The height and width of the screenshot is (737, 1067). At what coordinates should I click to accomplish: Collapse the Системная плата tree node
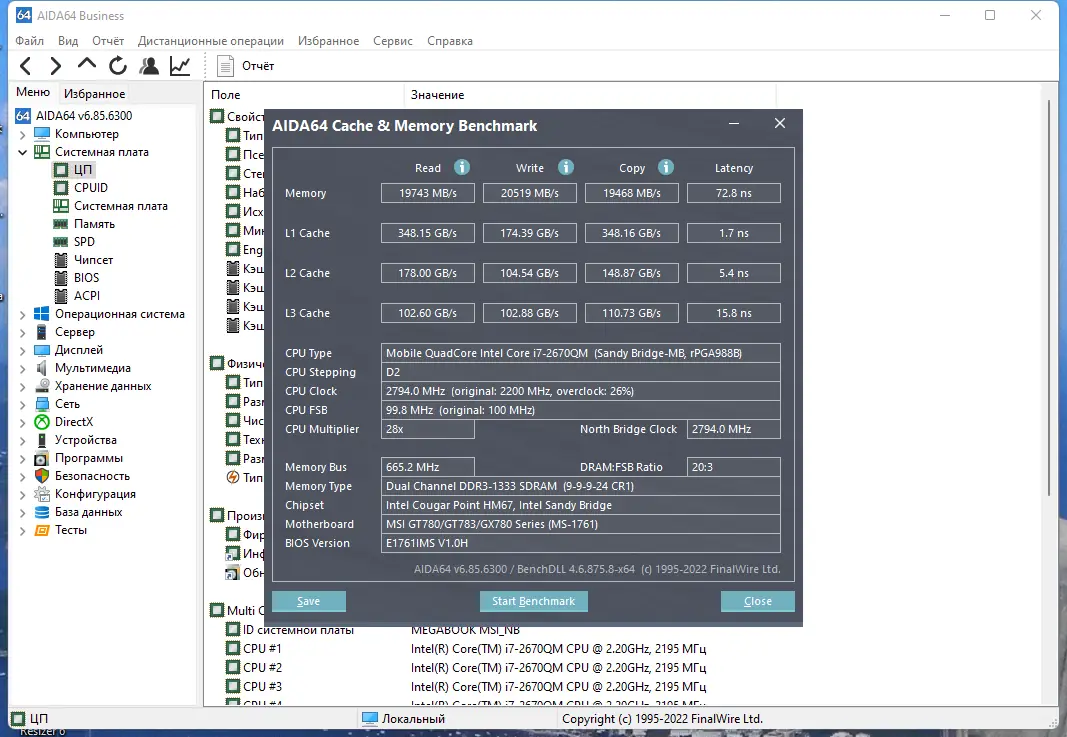coord(22,152)
